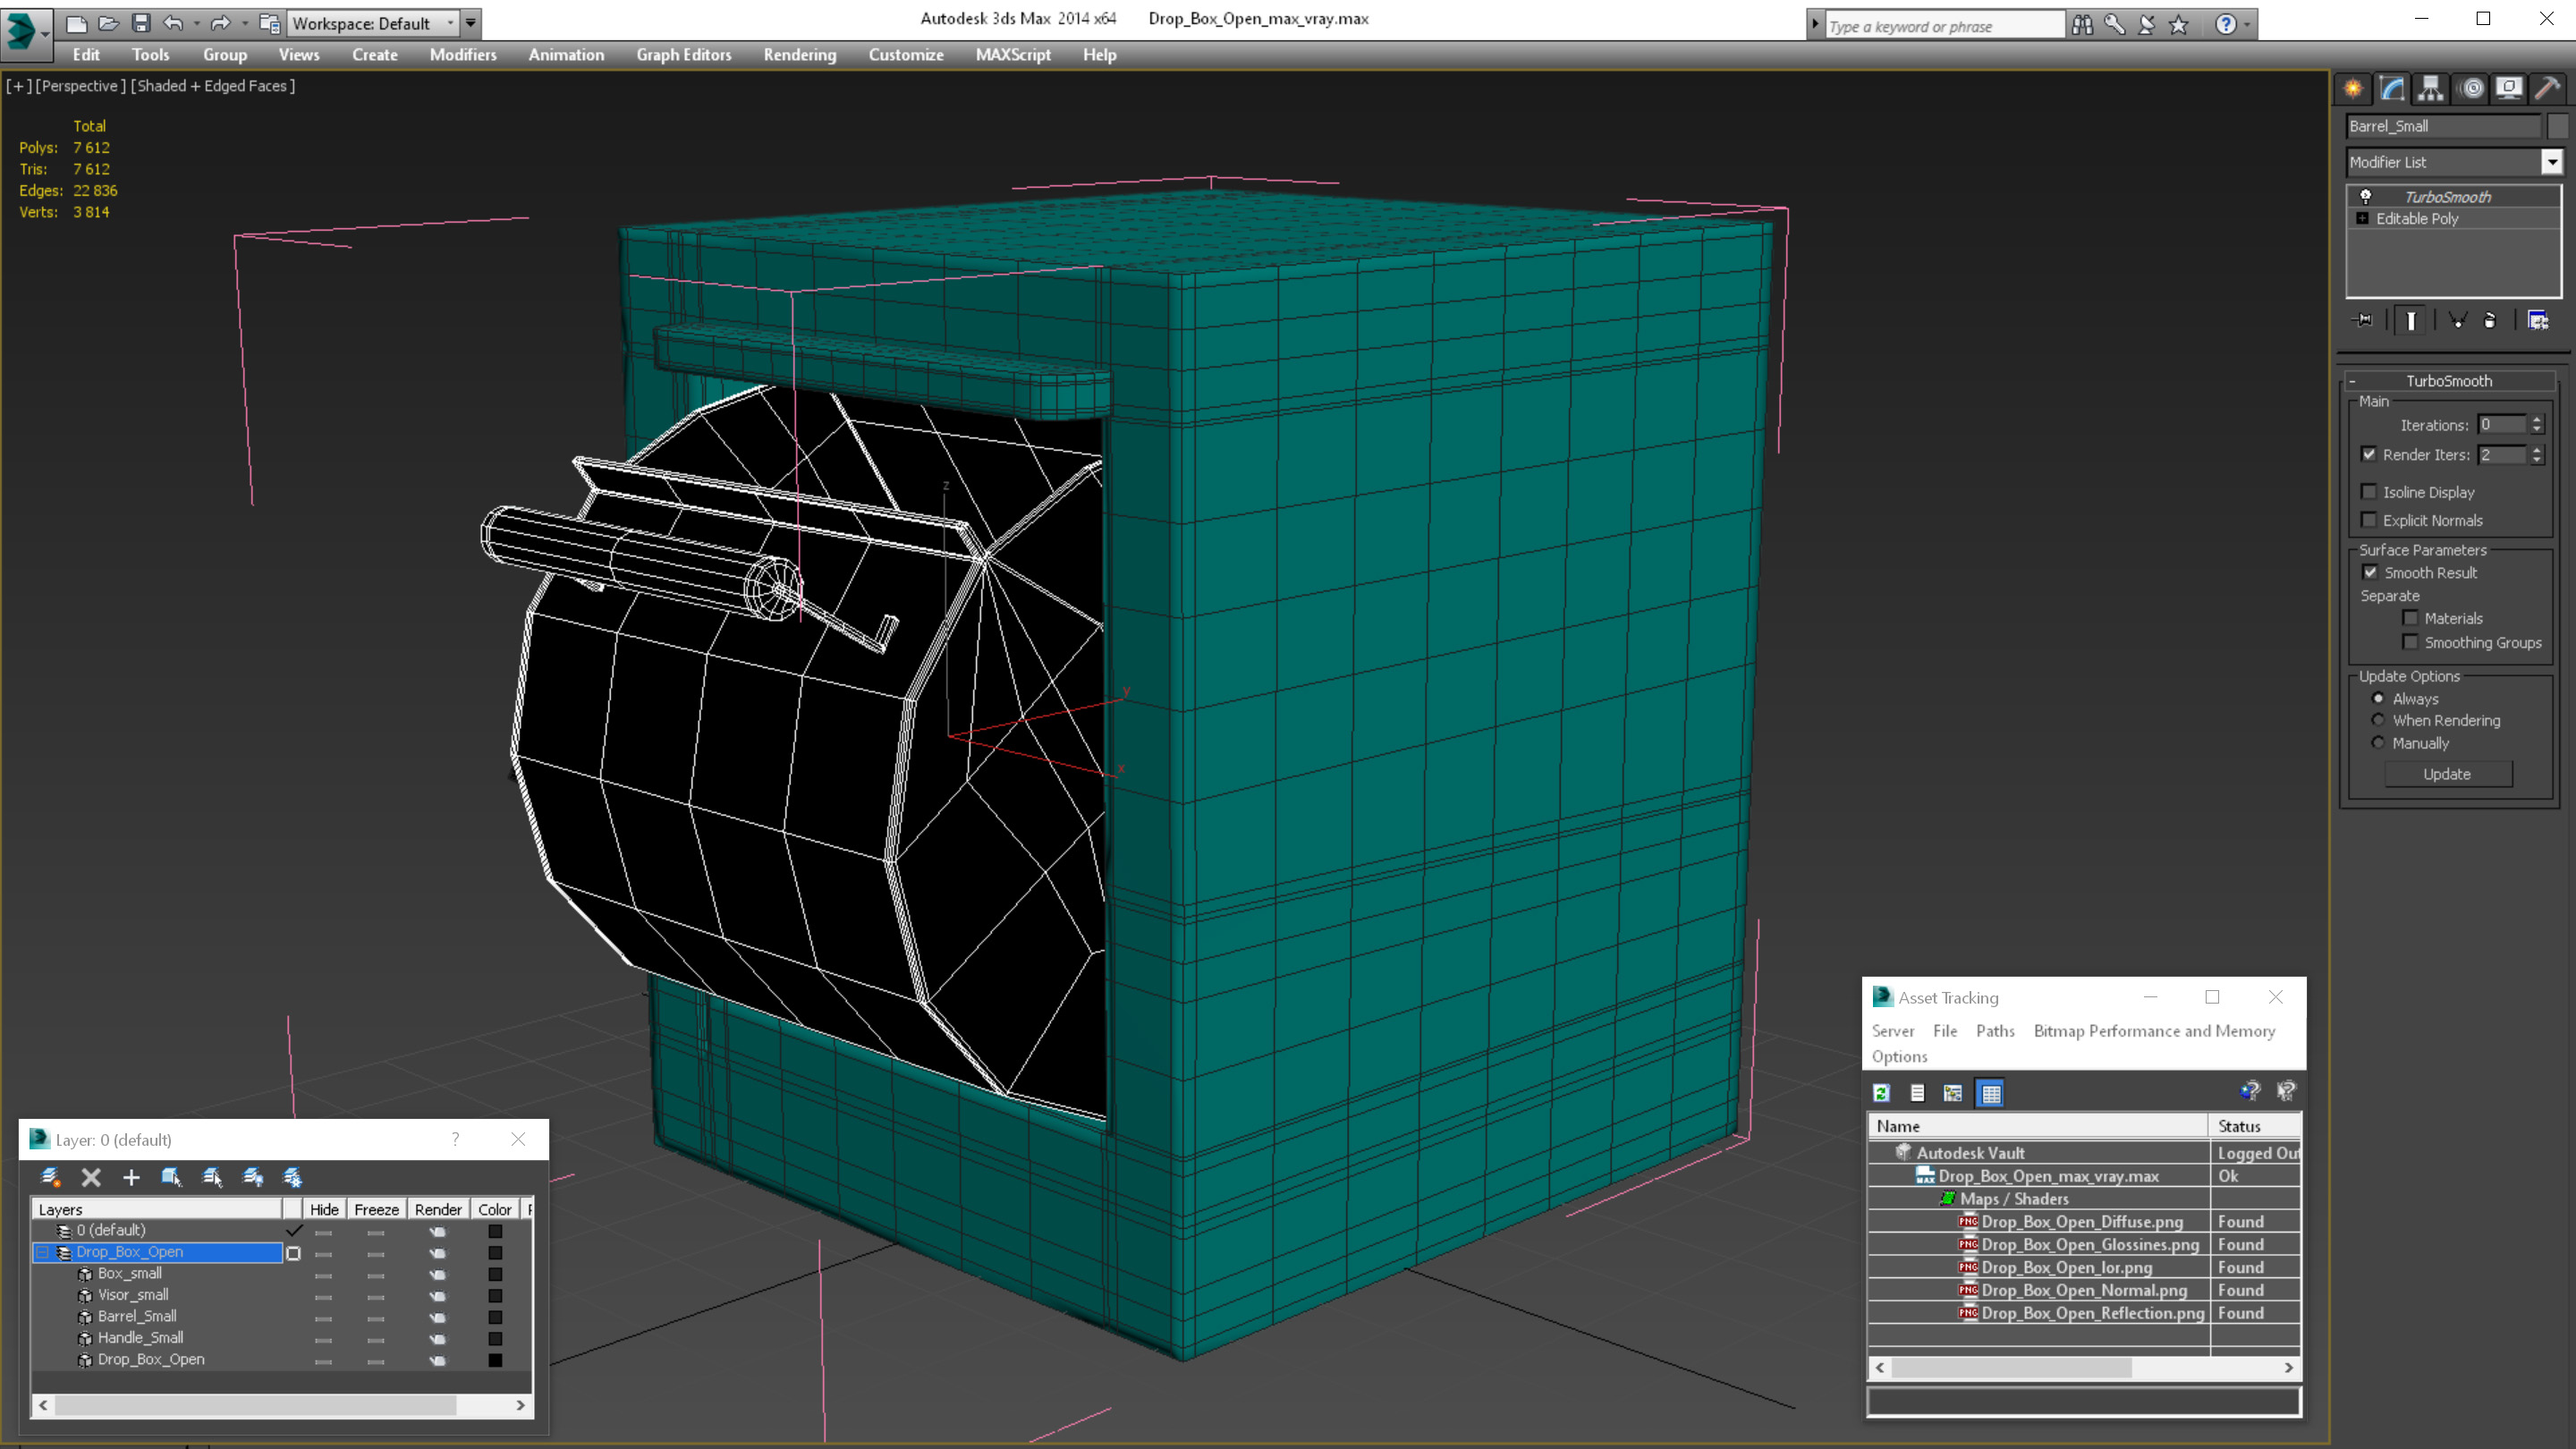Open the Modifiers menu
The height and width of the screenshot is (1449, 2576).
point(462,55)
